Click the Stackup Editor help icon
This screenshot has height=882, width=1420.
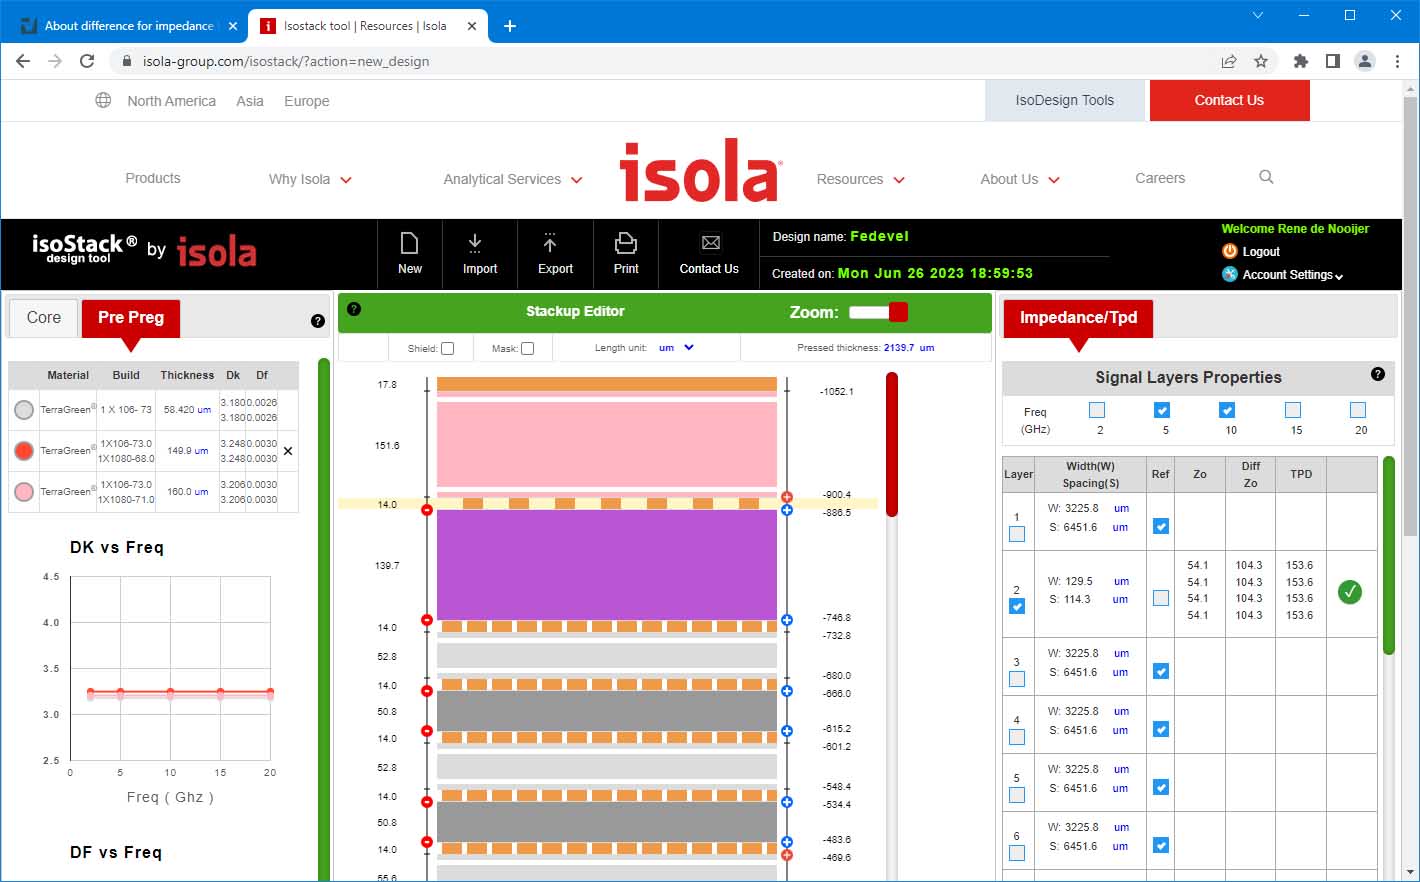tap(353, 309)
